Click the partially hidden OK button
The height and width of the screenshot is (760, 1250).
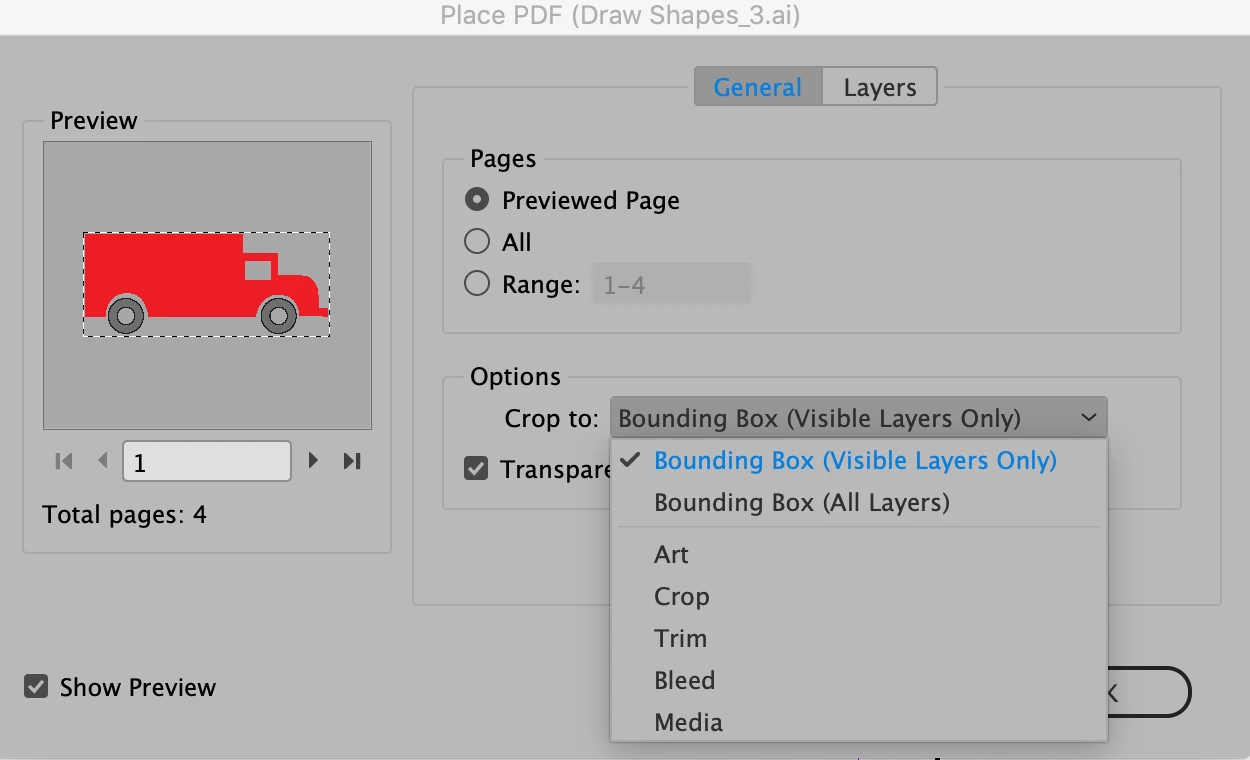[x=1148, y=692]
